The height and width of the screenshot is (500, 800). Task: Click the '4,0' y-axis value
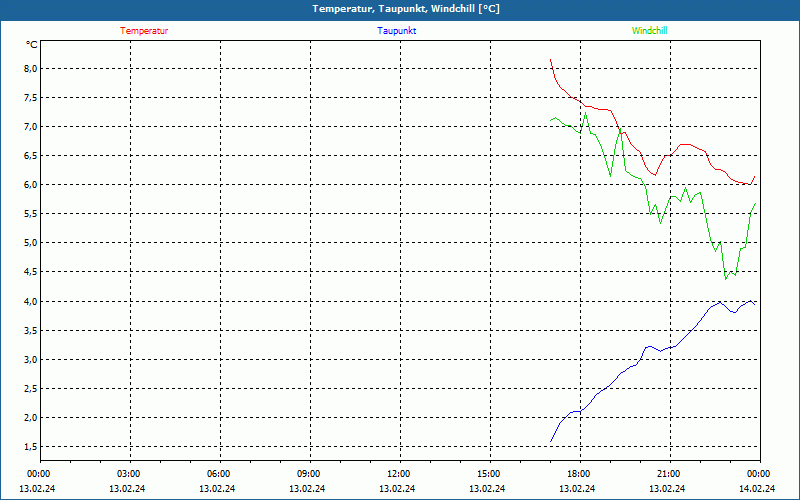(x=31, y=302)
